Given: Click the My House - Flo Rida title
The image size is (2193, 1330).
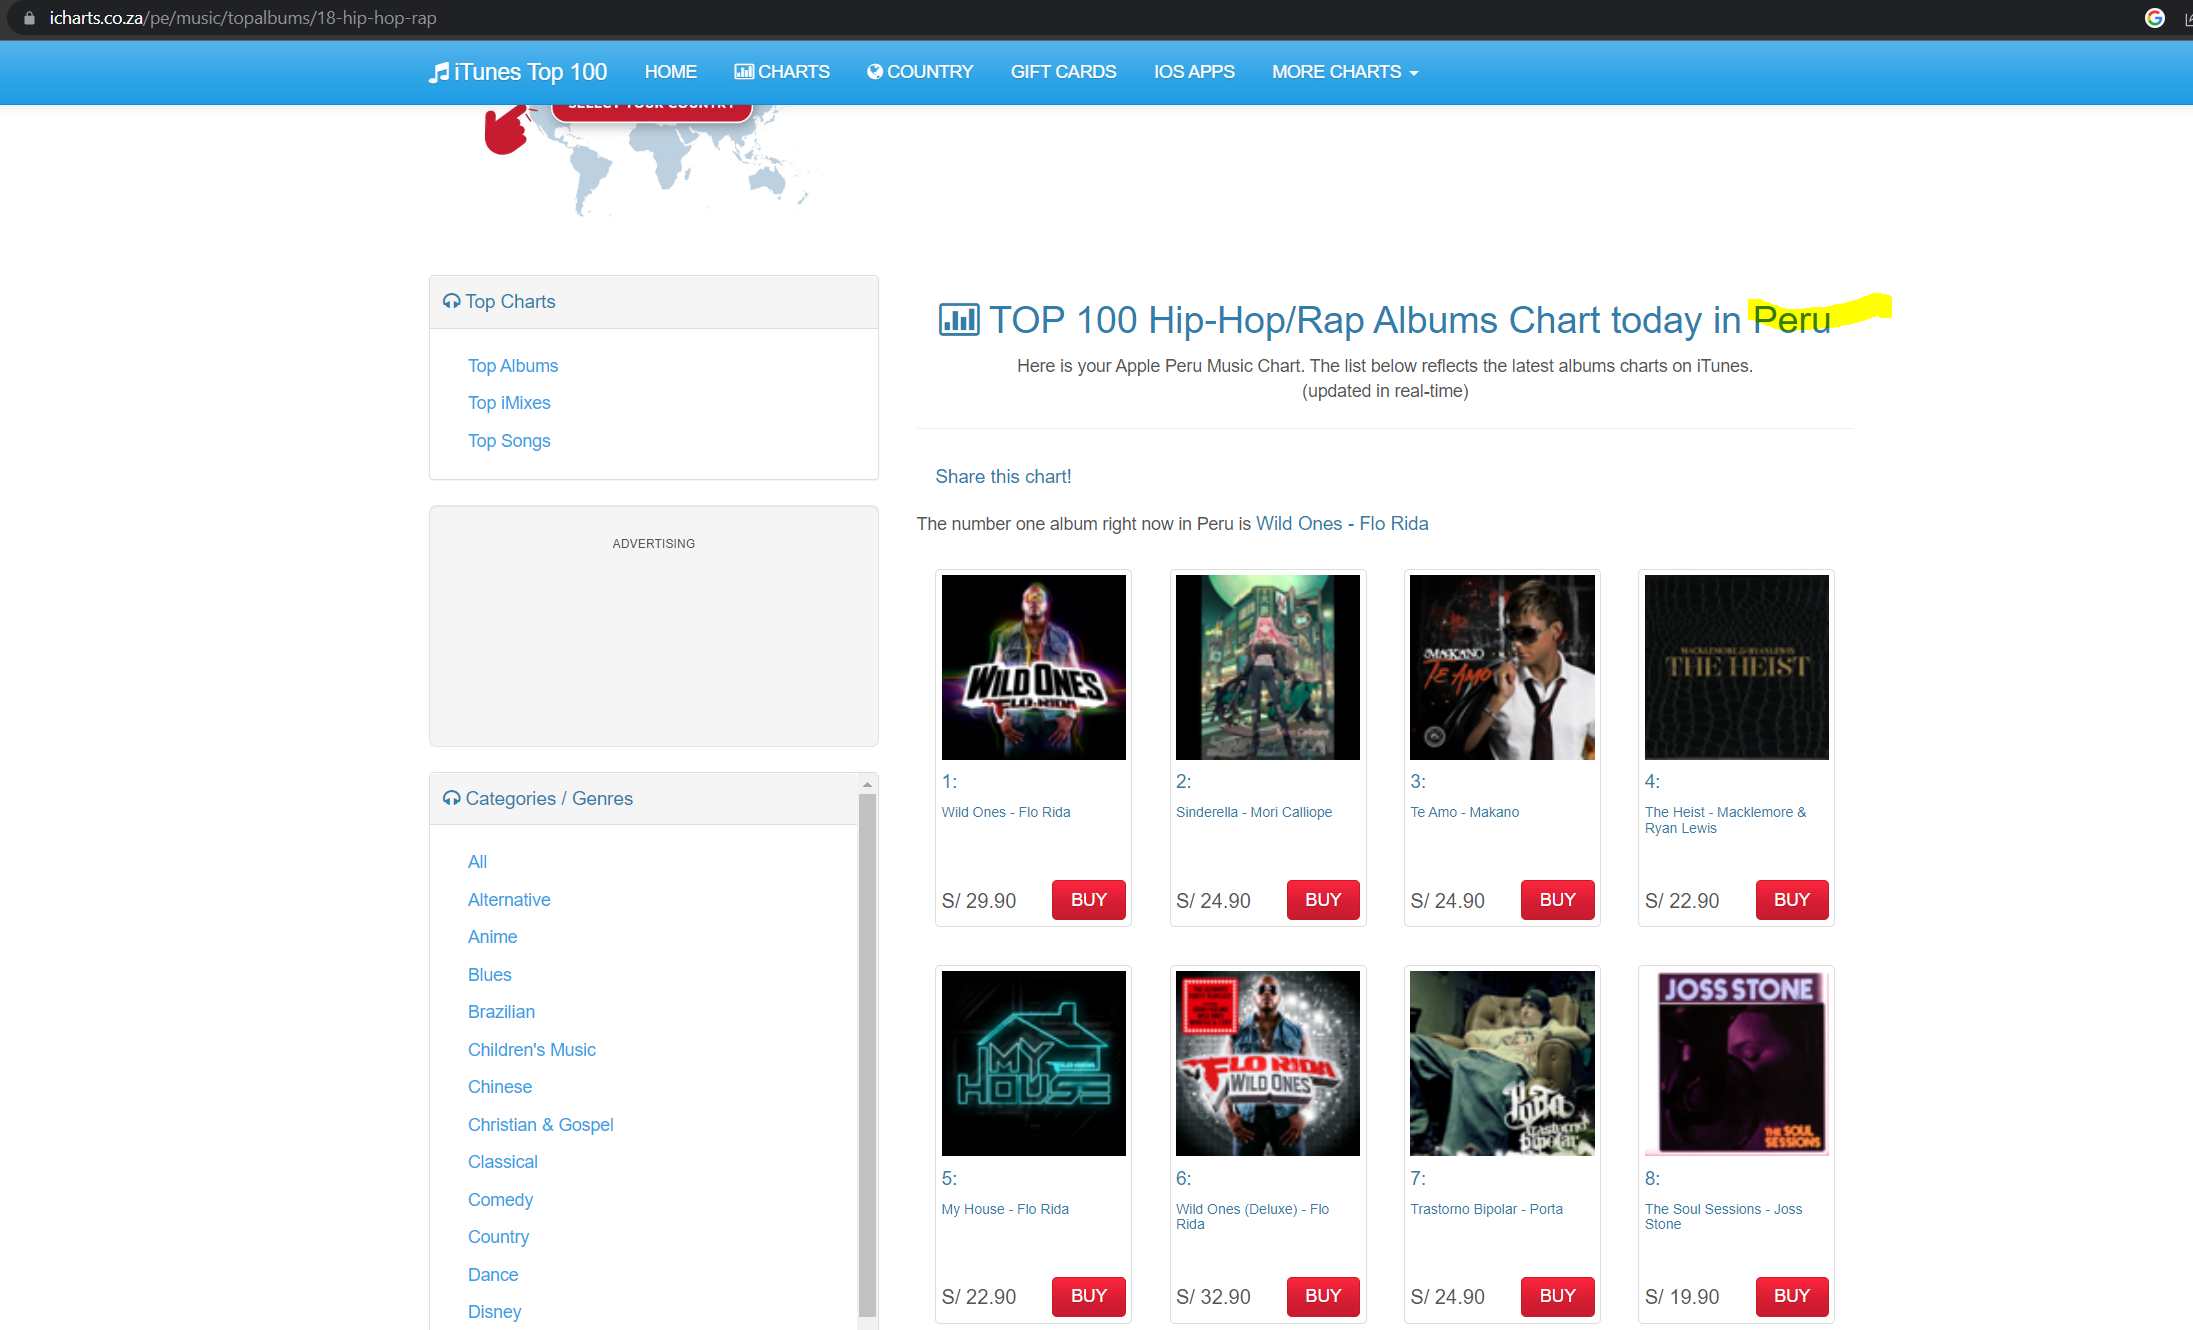Looking at the screenshot, I should (1005, 1210).
